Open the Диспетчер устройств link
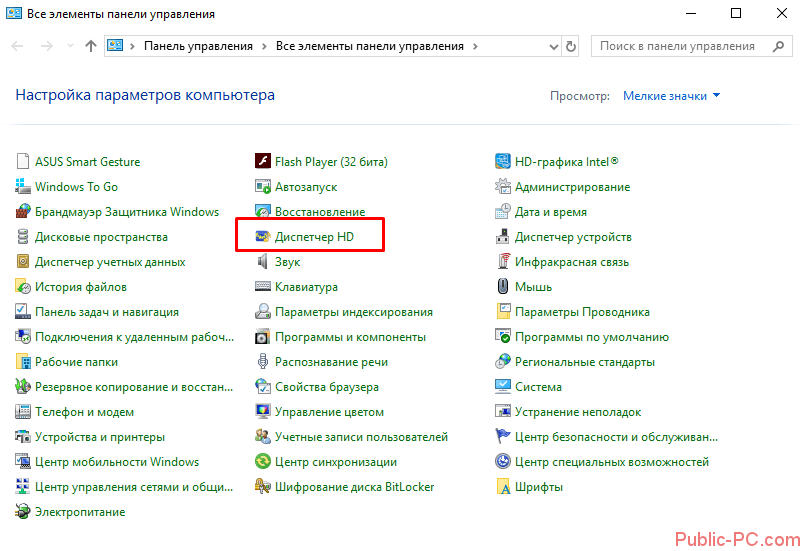The image size is (805, 551). [573, 237]
